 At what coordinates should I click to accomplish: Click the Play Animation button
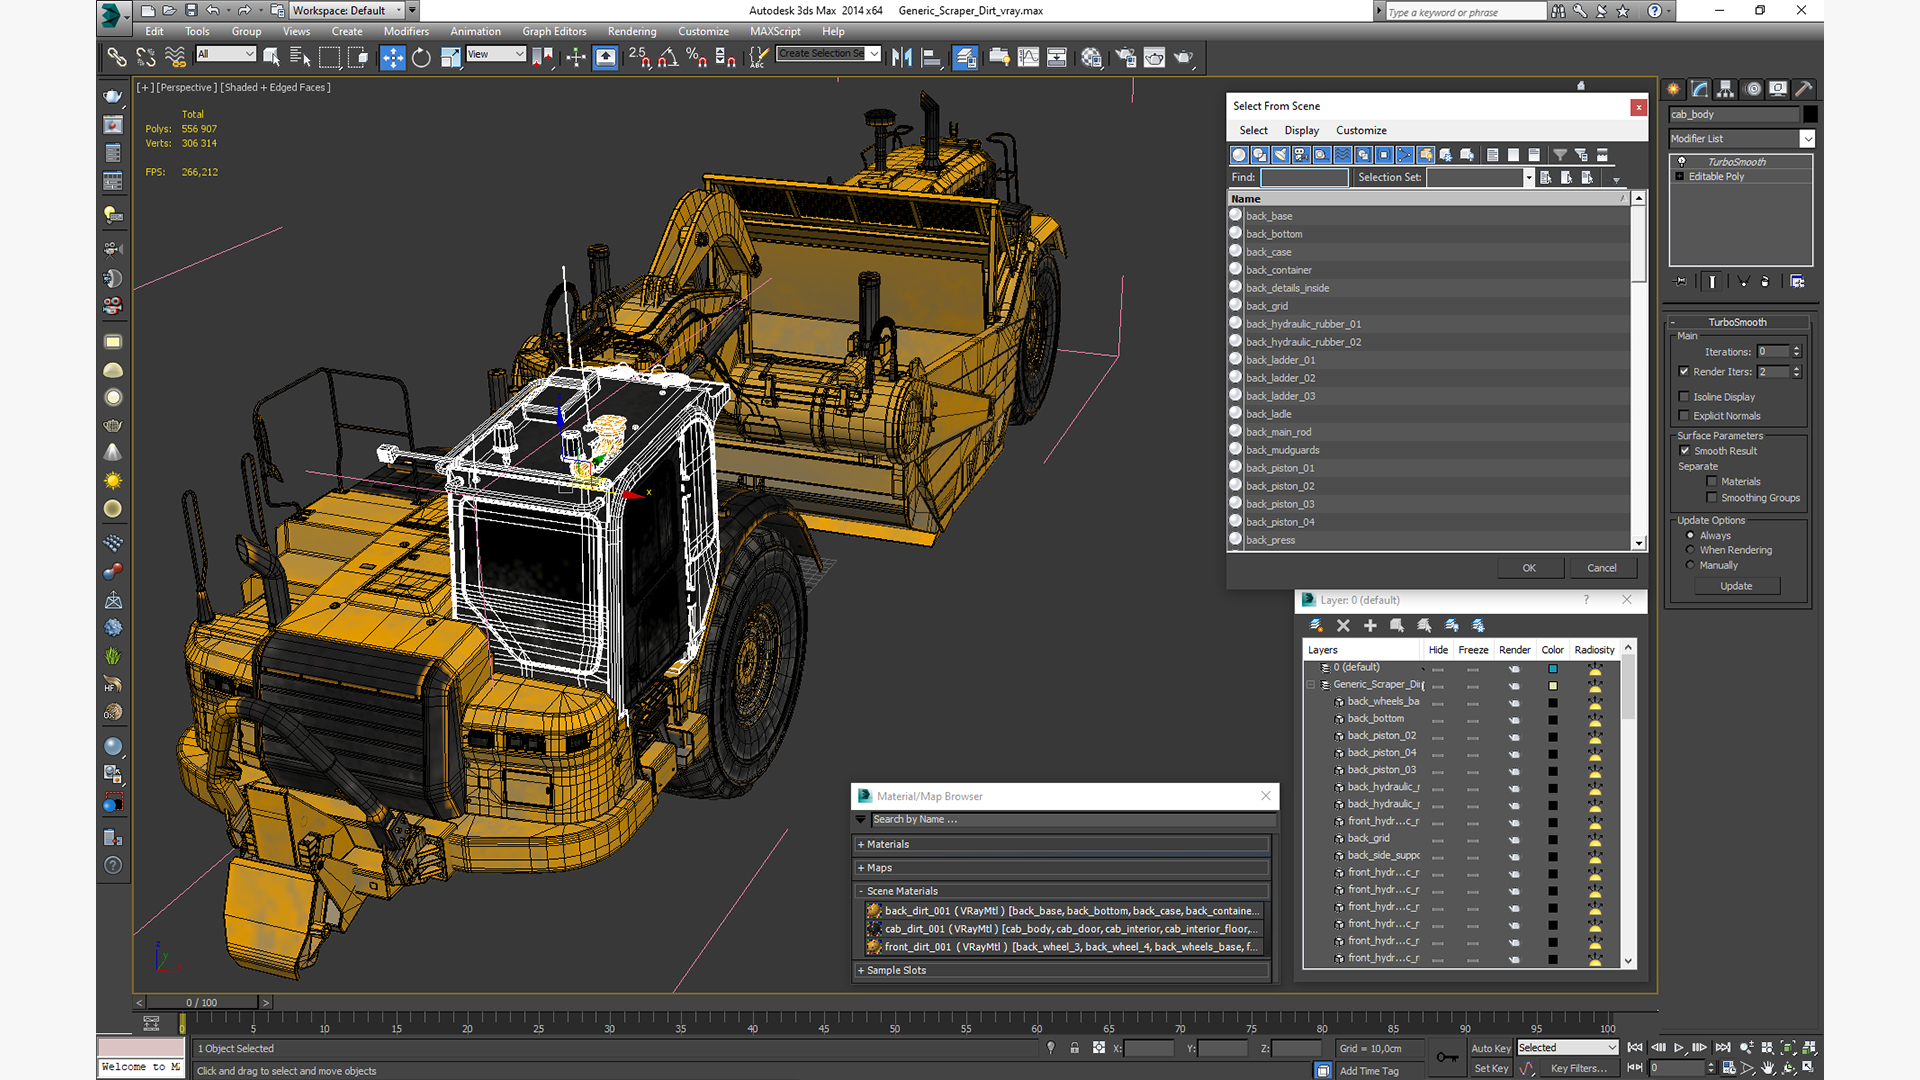pos(1679,1048)
